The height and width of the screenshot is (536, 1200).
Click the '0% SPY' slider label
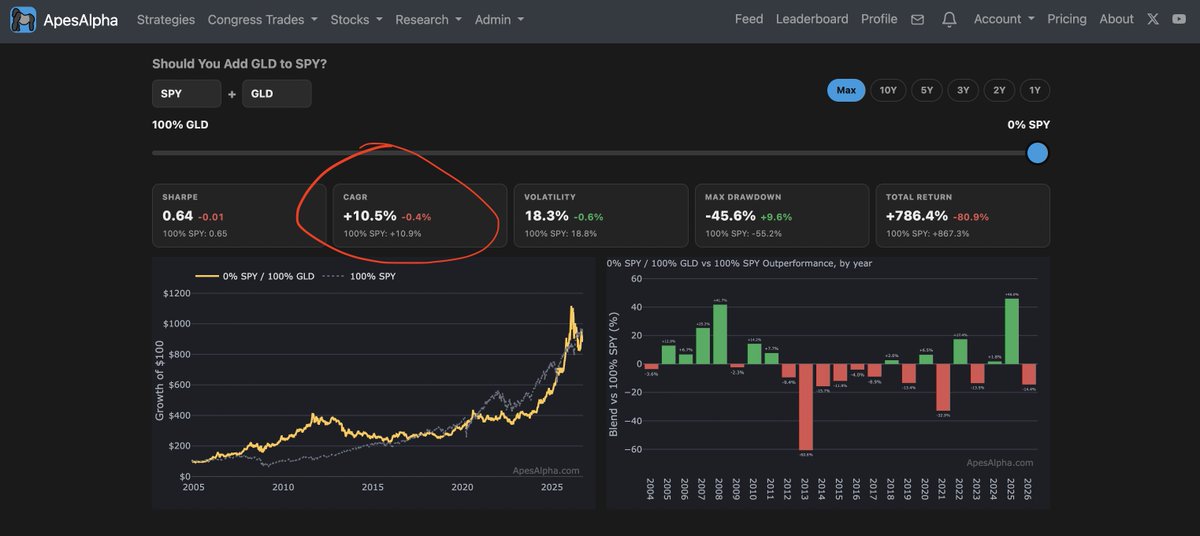click(x=1029, y=125)
